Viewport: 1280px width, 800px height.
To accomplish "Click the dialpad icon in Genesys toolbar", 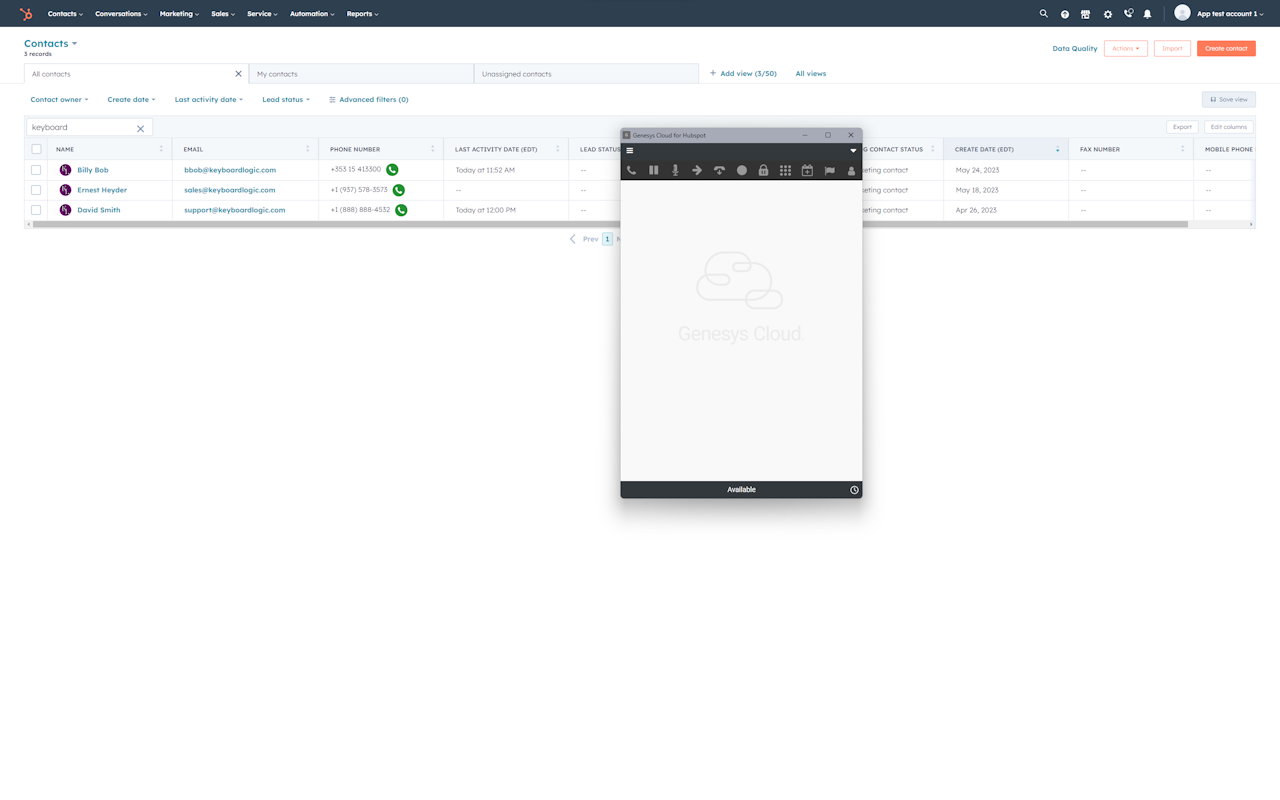I will (785, 171).
